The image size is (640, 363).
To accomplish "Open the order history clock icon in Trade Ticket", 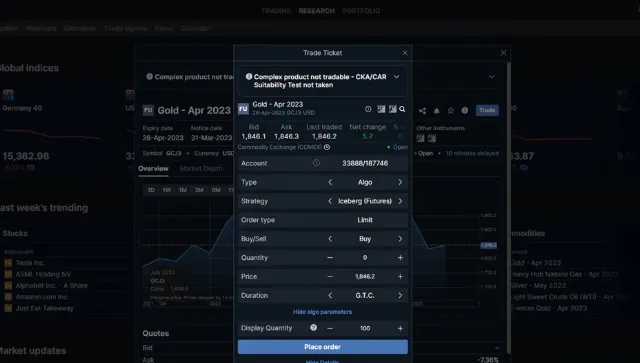I will 368,109.
